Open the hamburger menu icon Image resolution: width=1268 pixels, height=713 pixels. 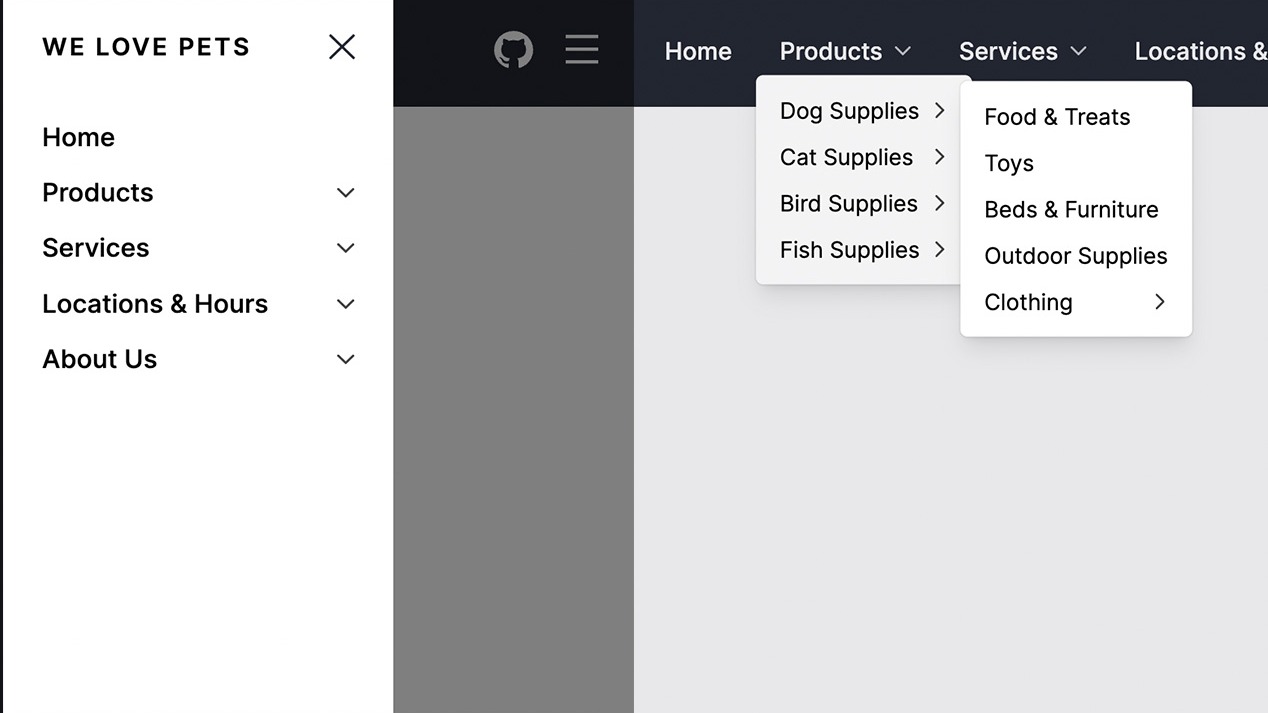[581, 49]
